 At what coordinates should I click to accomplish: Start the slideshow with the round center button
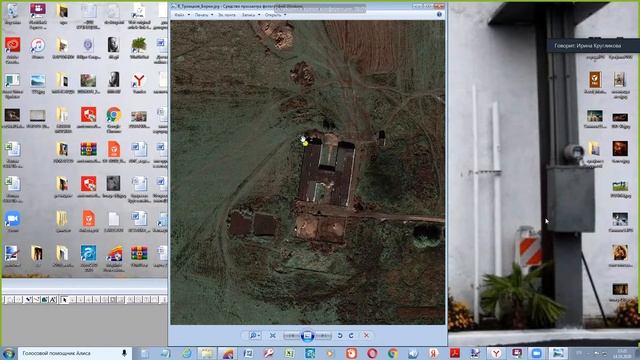307,336
